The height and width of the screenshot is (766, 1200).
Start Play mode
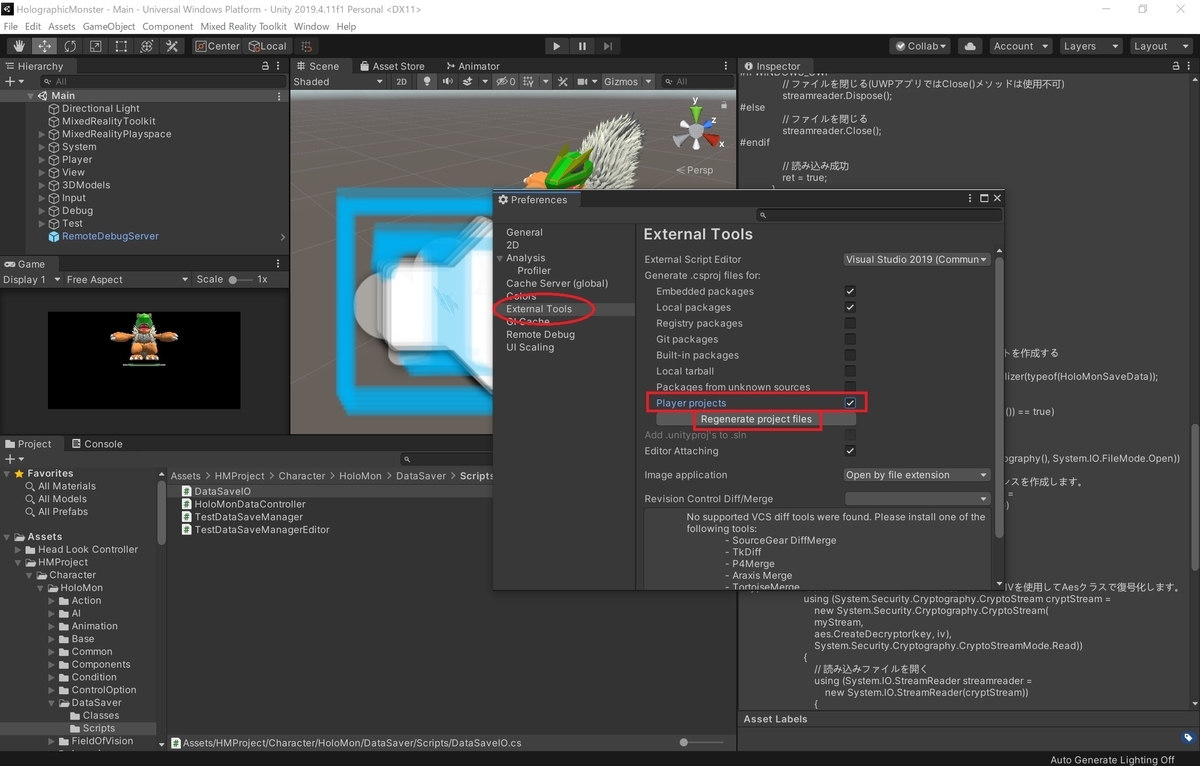click(x=557, y=46)
